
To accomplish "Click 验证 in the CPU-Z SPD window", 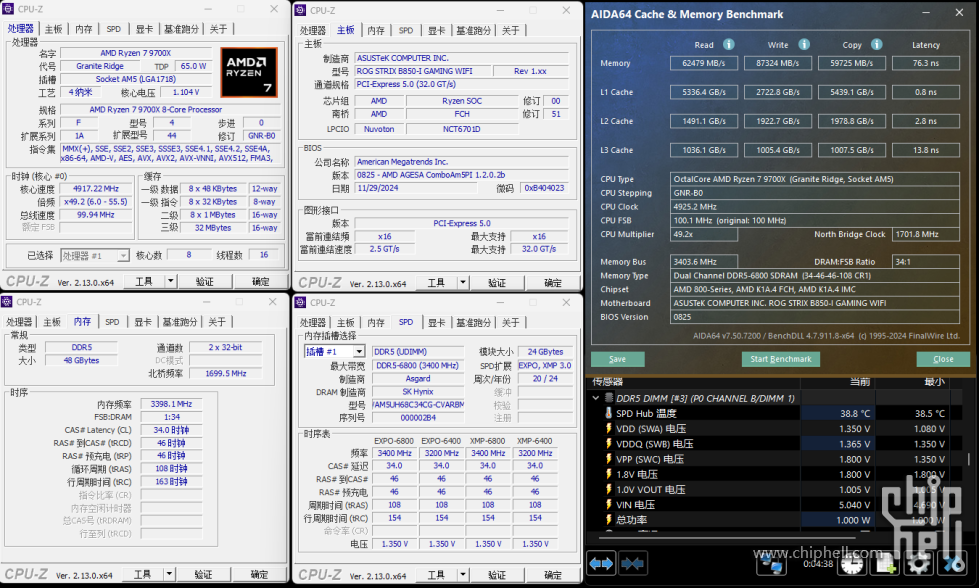I will click(497, 575).
